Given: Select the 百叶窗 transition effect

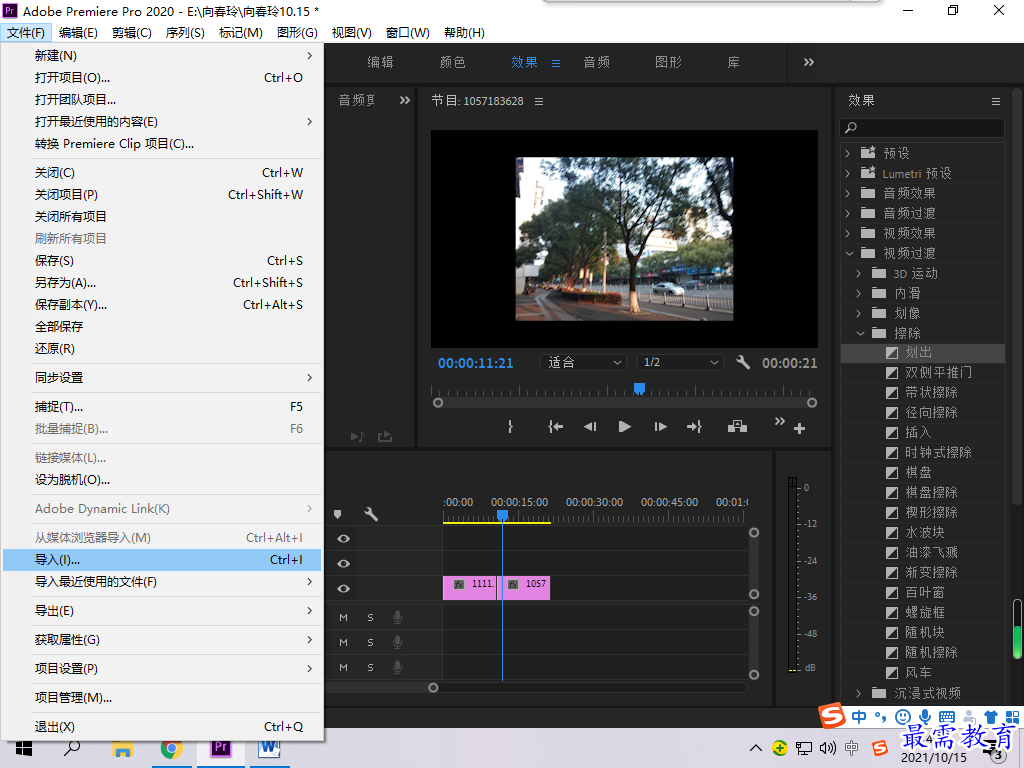Looking at the screenshot, I should [x=925, y=592].
